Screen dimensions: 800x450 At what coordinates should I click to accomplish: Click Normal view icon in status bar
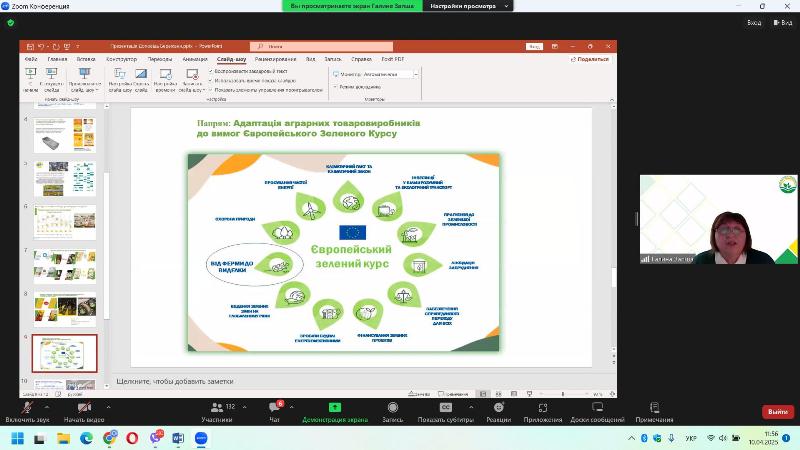(x=483, y=394)
